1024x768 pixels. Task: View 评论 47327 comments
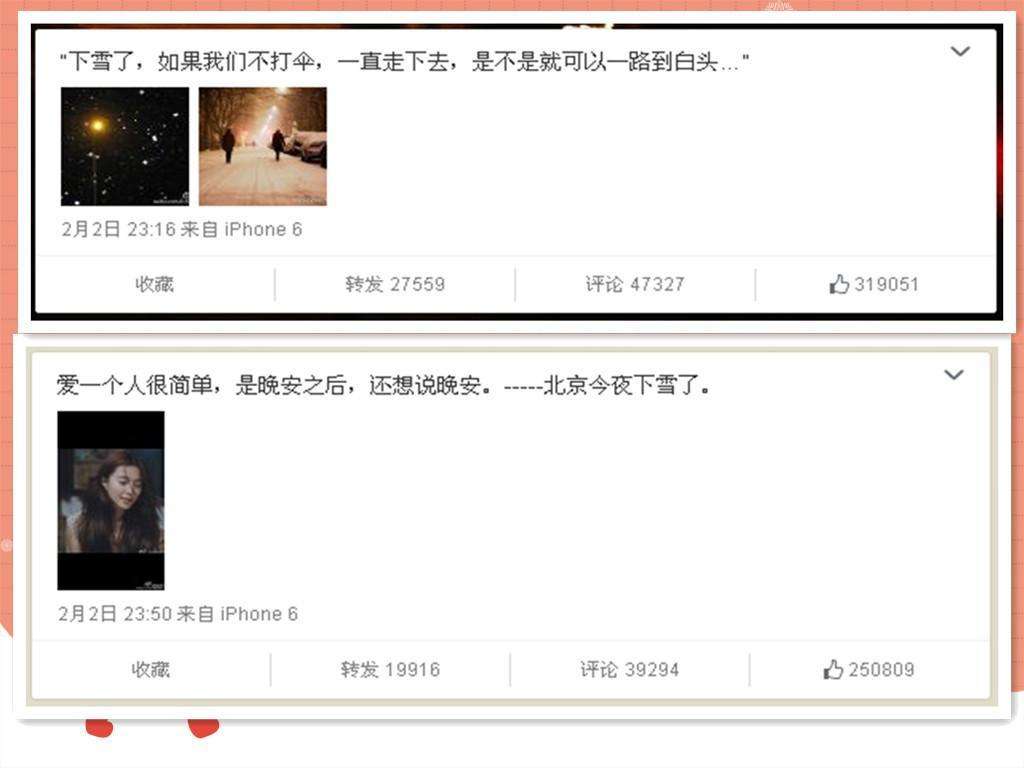coord(635,284)
